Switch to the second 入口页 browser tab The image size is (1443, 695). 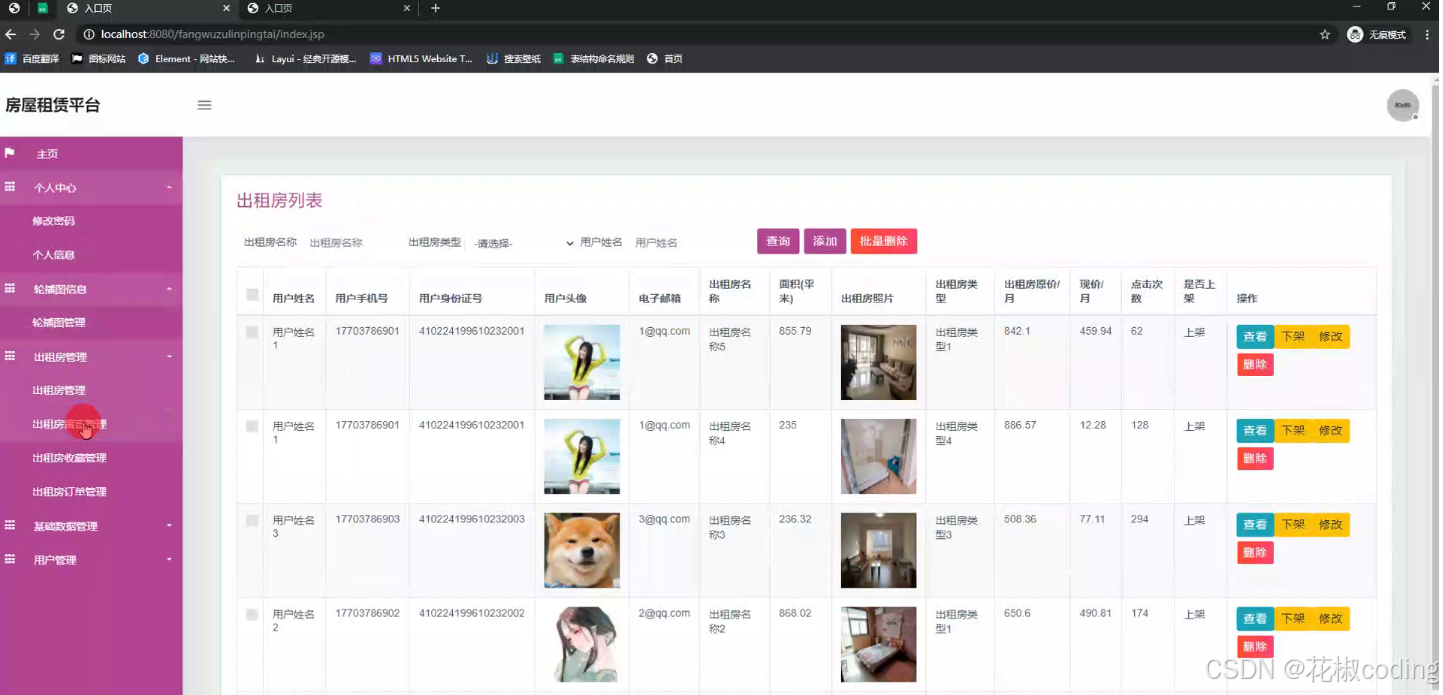[328, 8]
